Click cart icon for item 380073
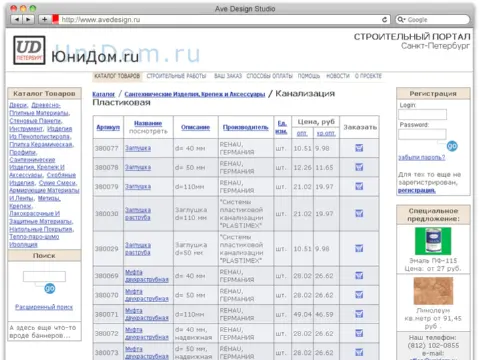This screenshot has width=480, height=360. click(359, 352)
